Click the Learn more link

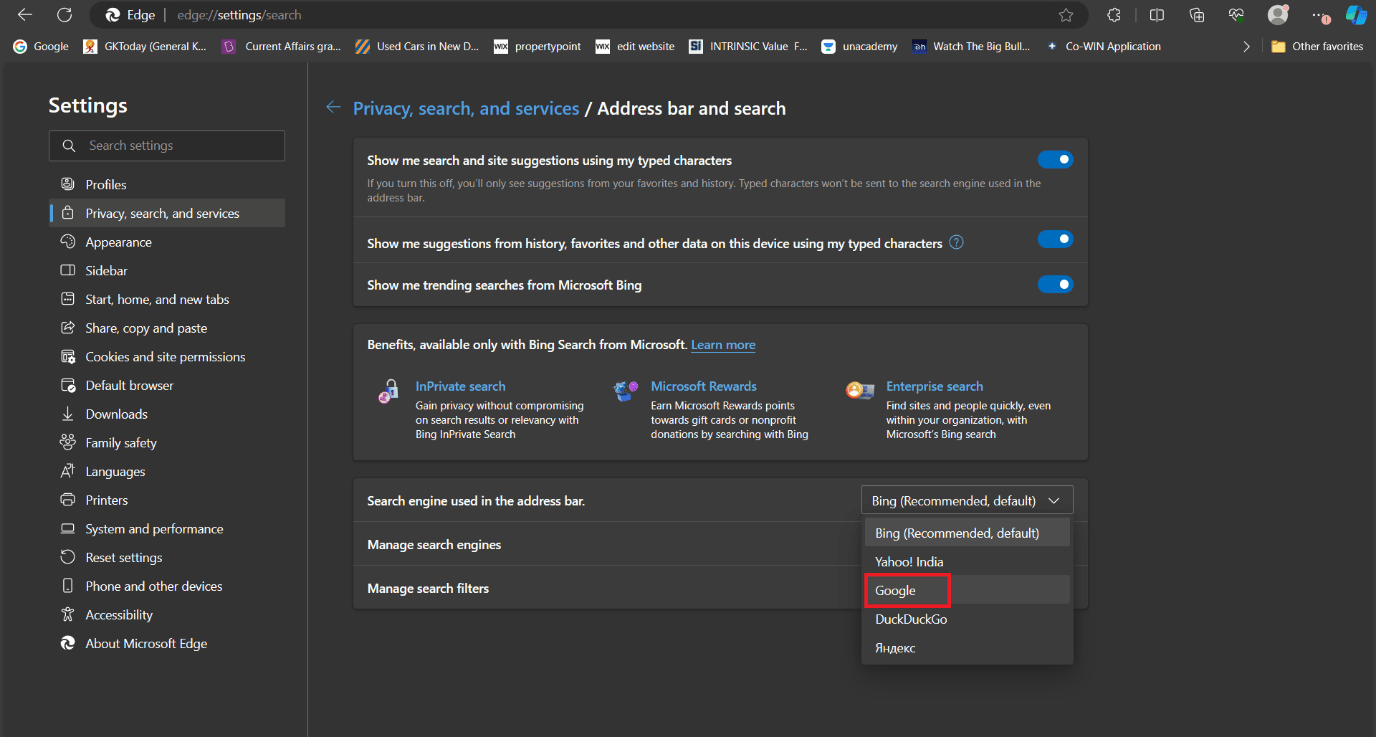(723, 345)
